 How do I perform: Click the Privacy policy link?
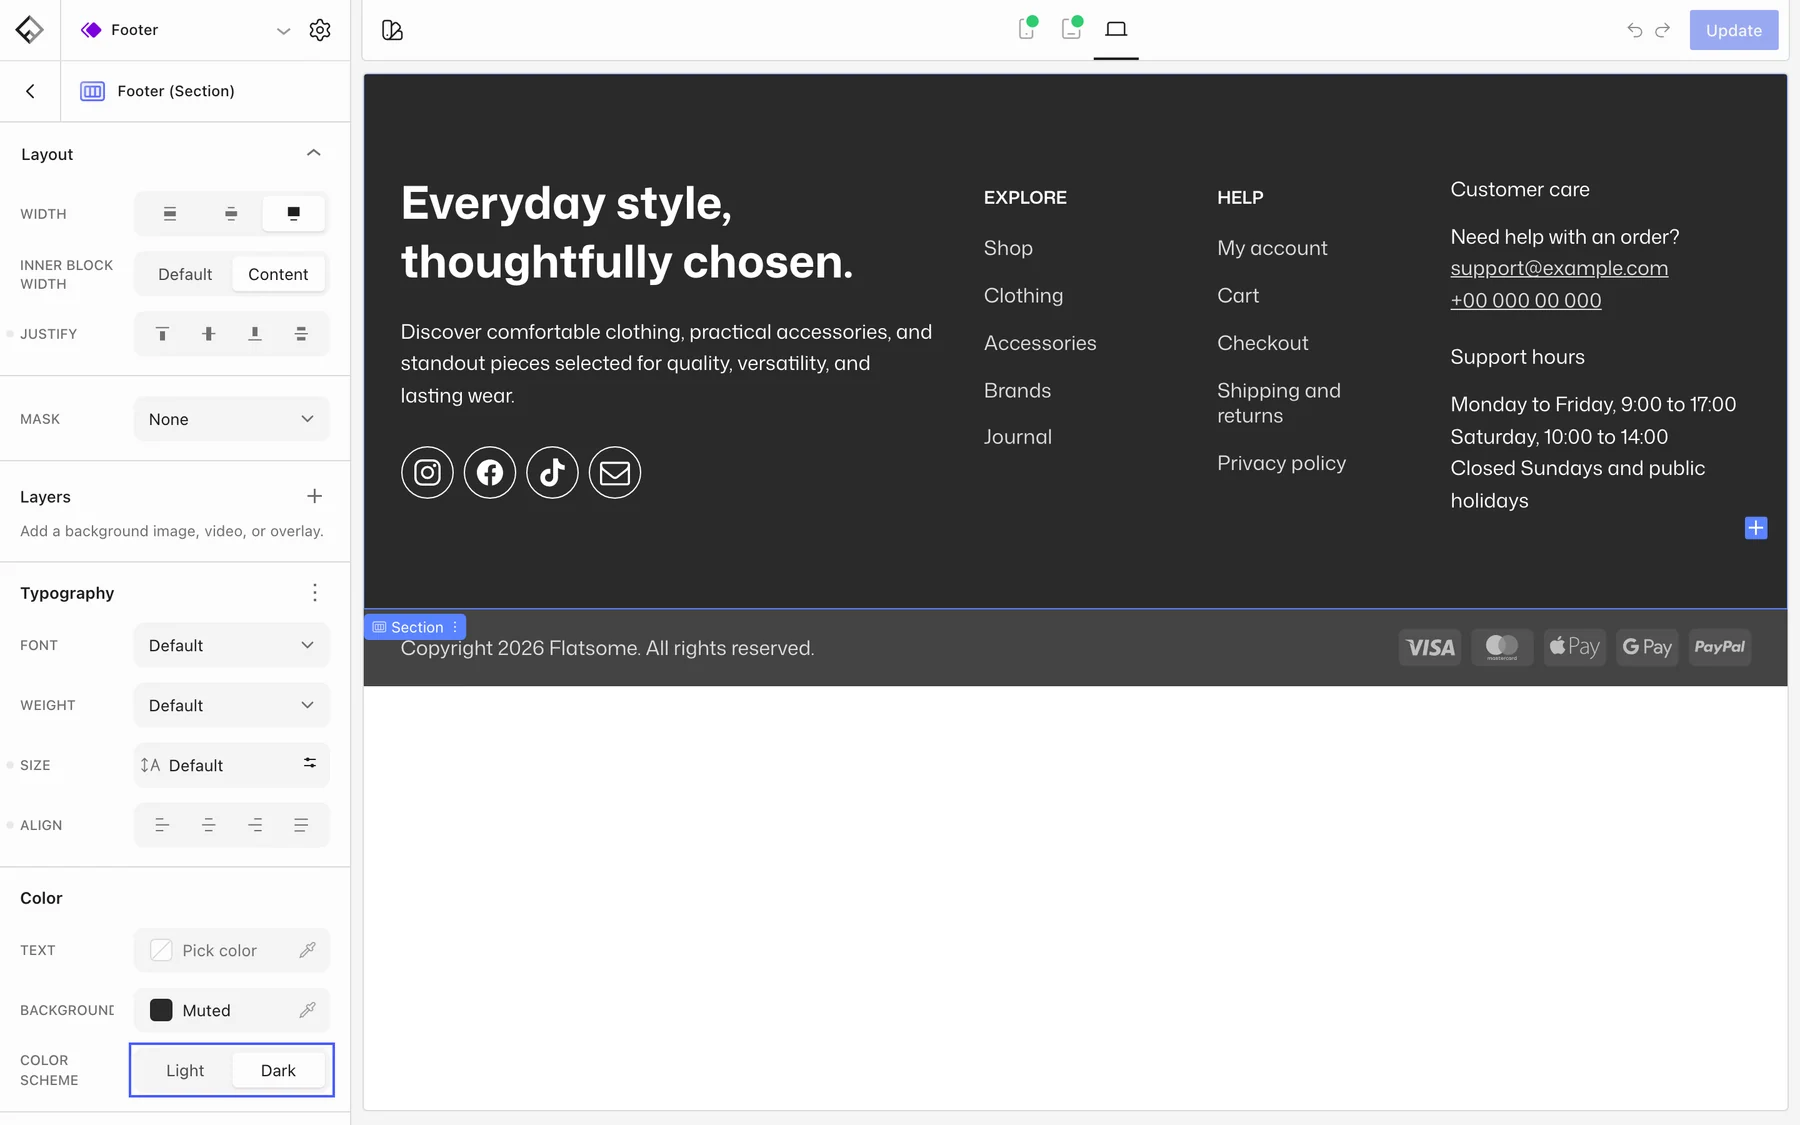(x=1281, y=463)
